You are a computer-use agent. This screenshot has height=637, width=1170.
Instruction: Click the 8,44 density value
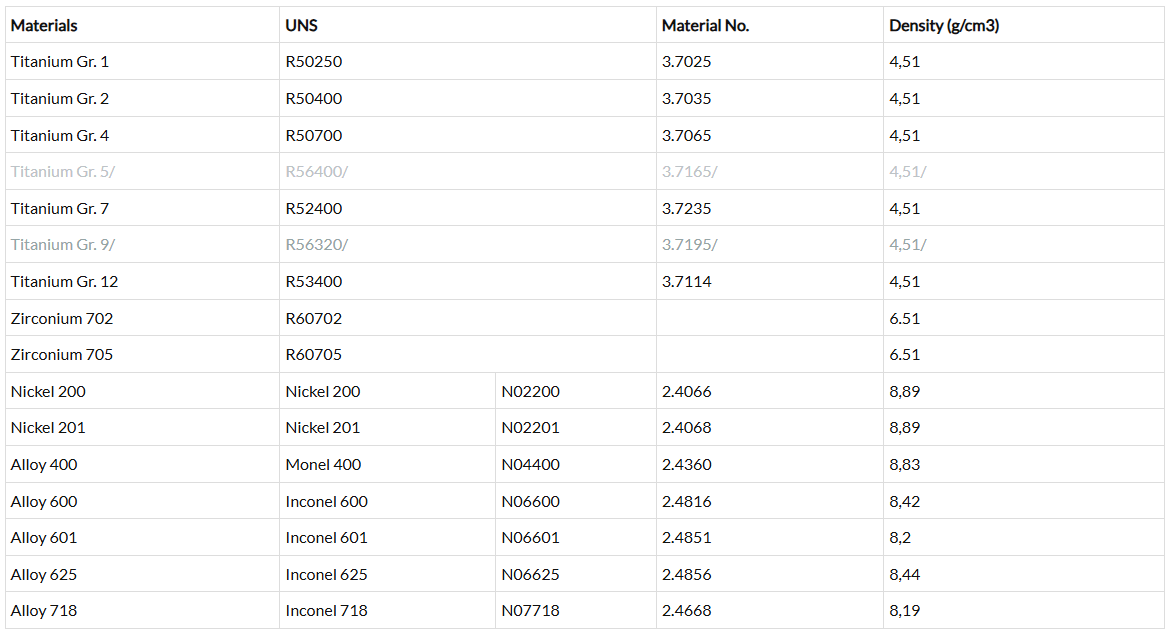[x=904, y=575]
